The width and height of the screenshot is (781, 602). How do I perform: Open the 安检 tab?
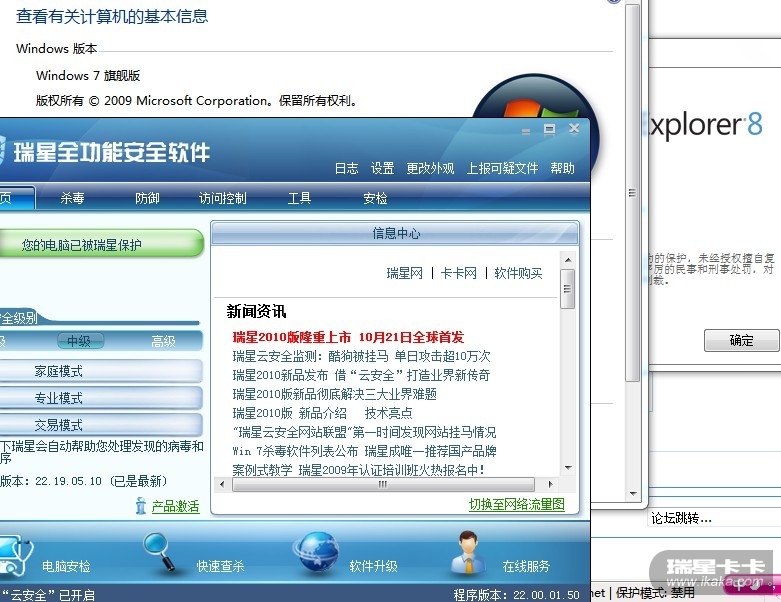coord(375,198)
